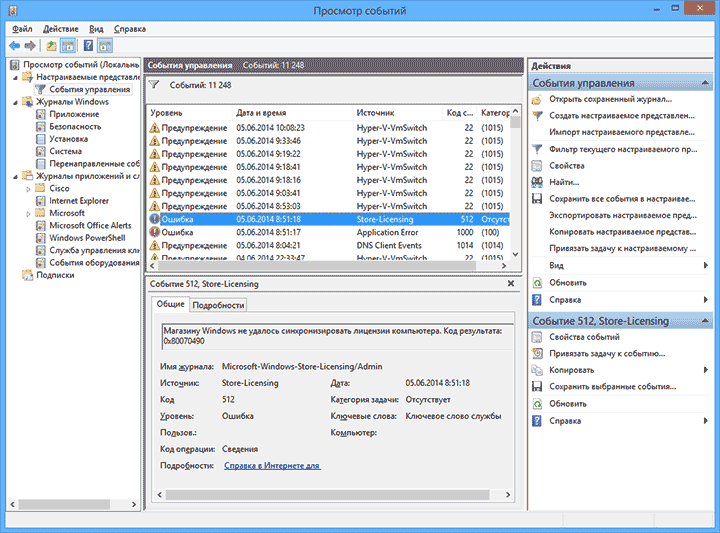Click funnel icon beside Фильтр текущего настраиваемого
The width and height of the screenshot is (720, 533).
point(537,149)
